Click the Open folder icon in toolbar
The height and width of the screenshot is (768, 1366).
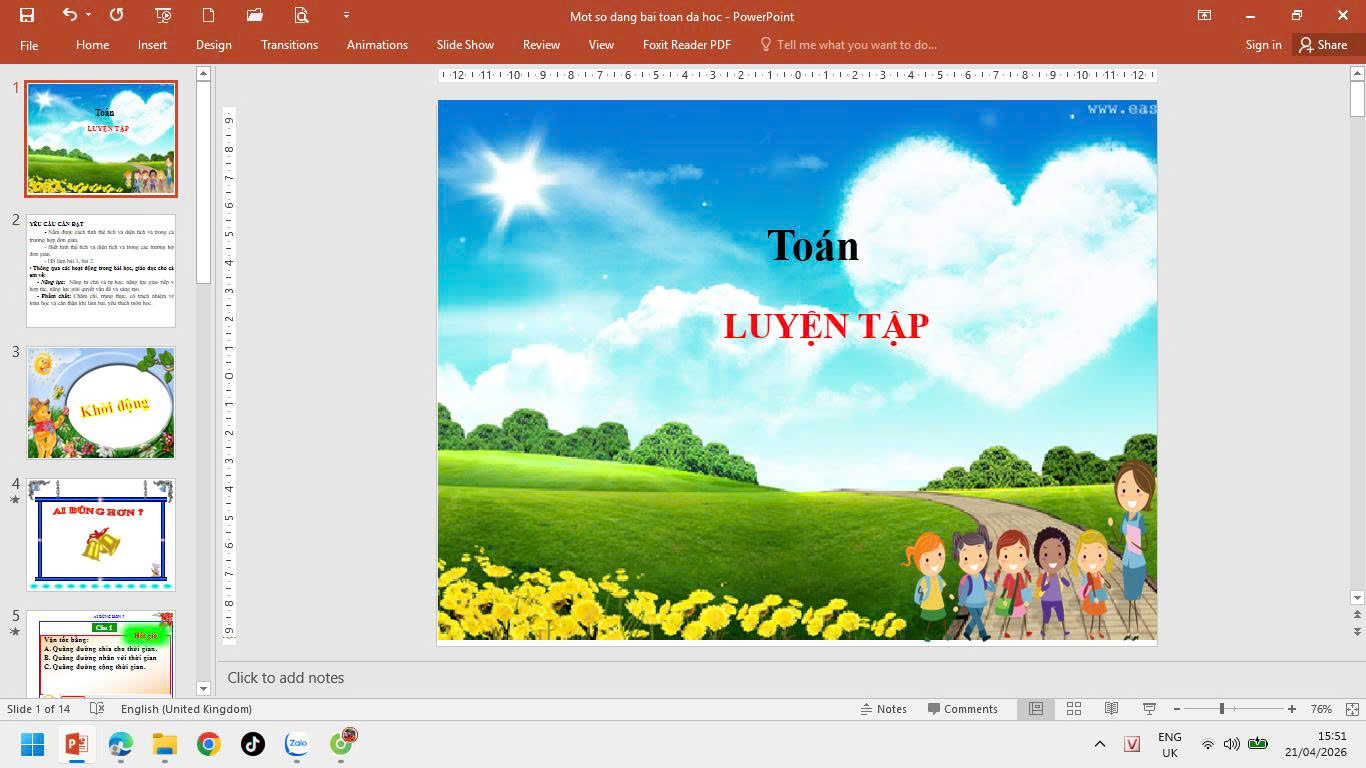(x=254, y=15)
